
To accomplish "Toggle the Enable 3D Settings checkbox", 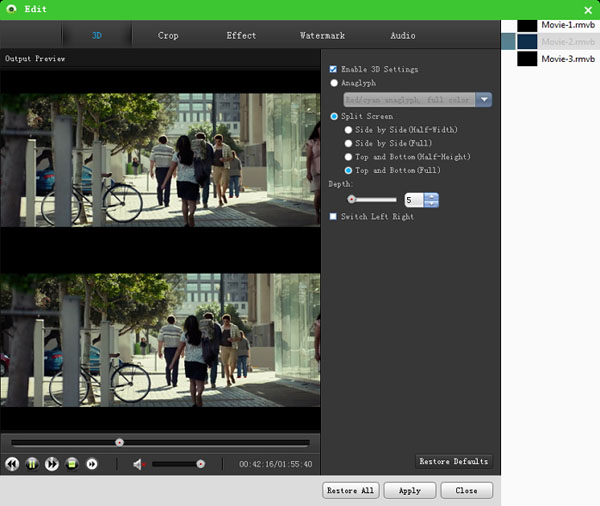I will click(x=333, y=69).
